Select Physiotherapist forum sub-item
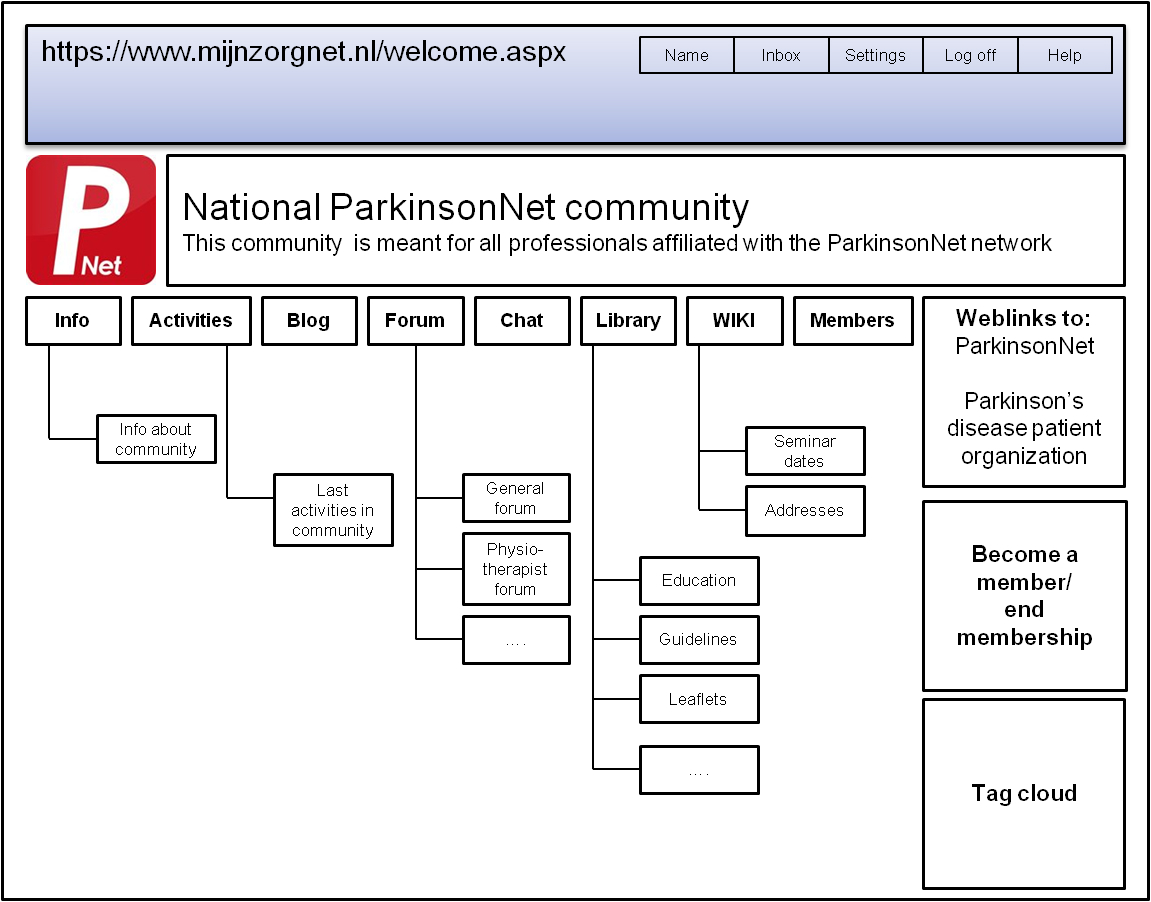The image size is (1151, 902). tap(515, 569)
